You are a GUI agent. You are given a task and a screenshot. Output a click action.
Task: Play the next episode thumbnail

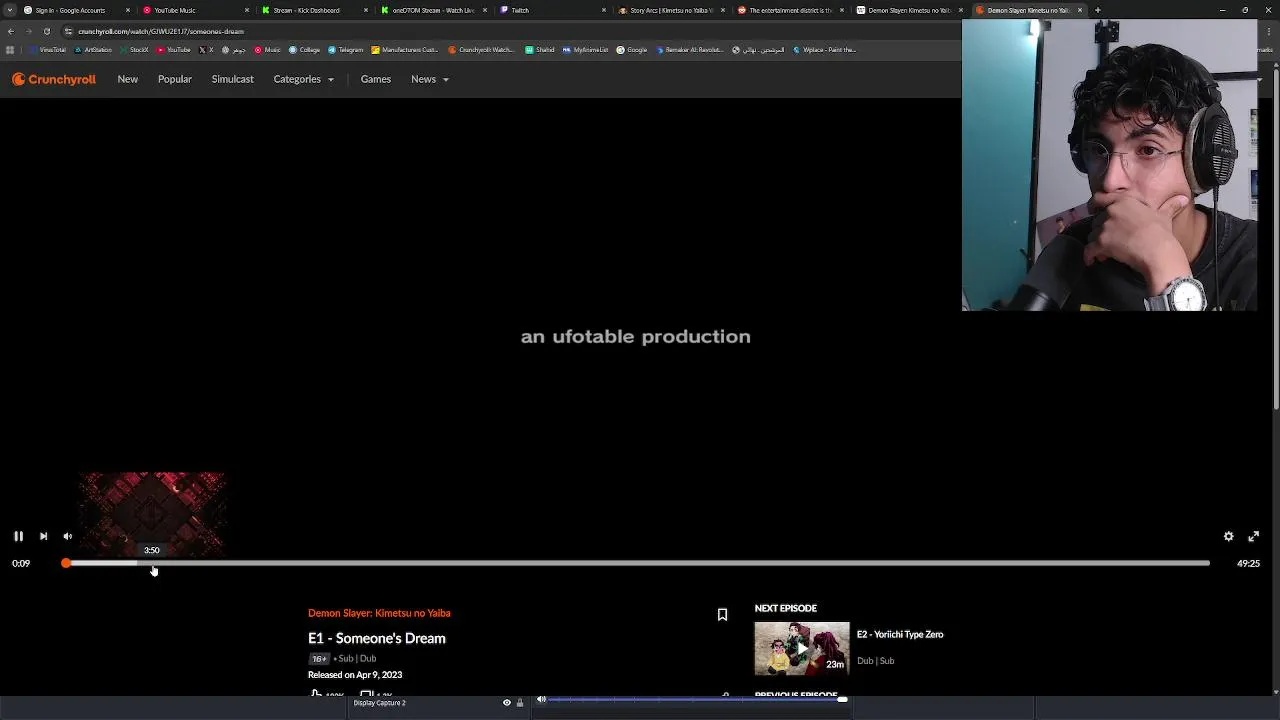[x=802, y=648]
